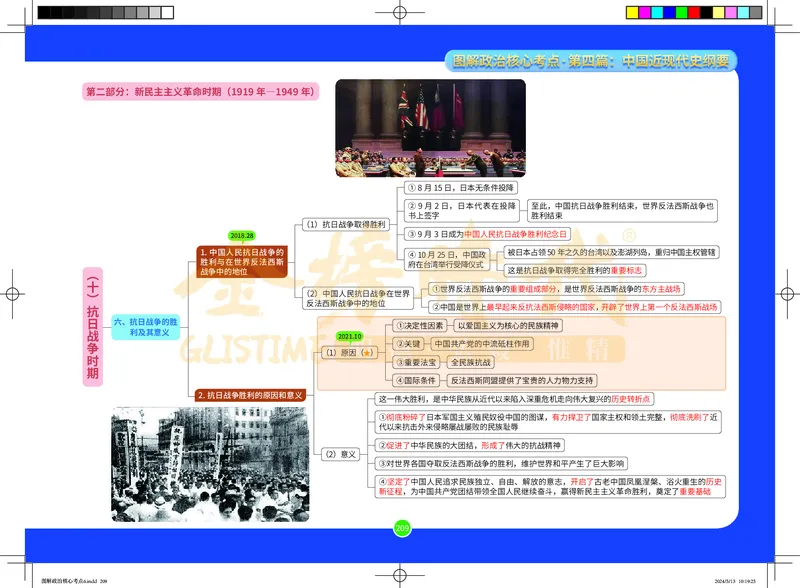Click the red 中国人民抗日战争胜利纪念日 text
This screenshot has height=588, width=800.
tap(522, 233)
